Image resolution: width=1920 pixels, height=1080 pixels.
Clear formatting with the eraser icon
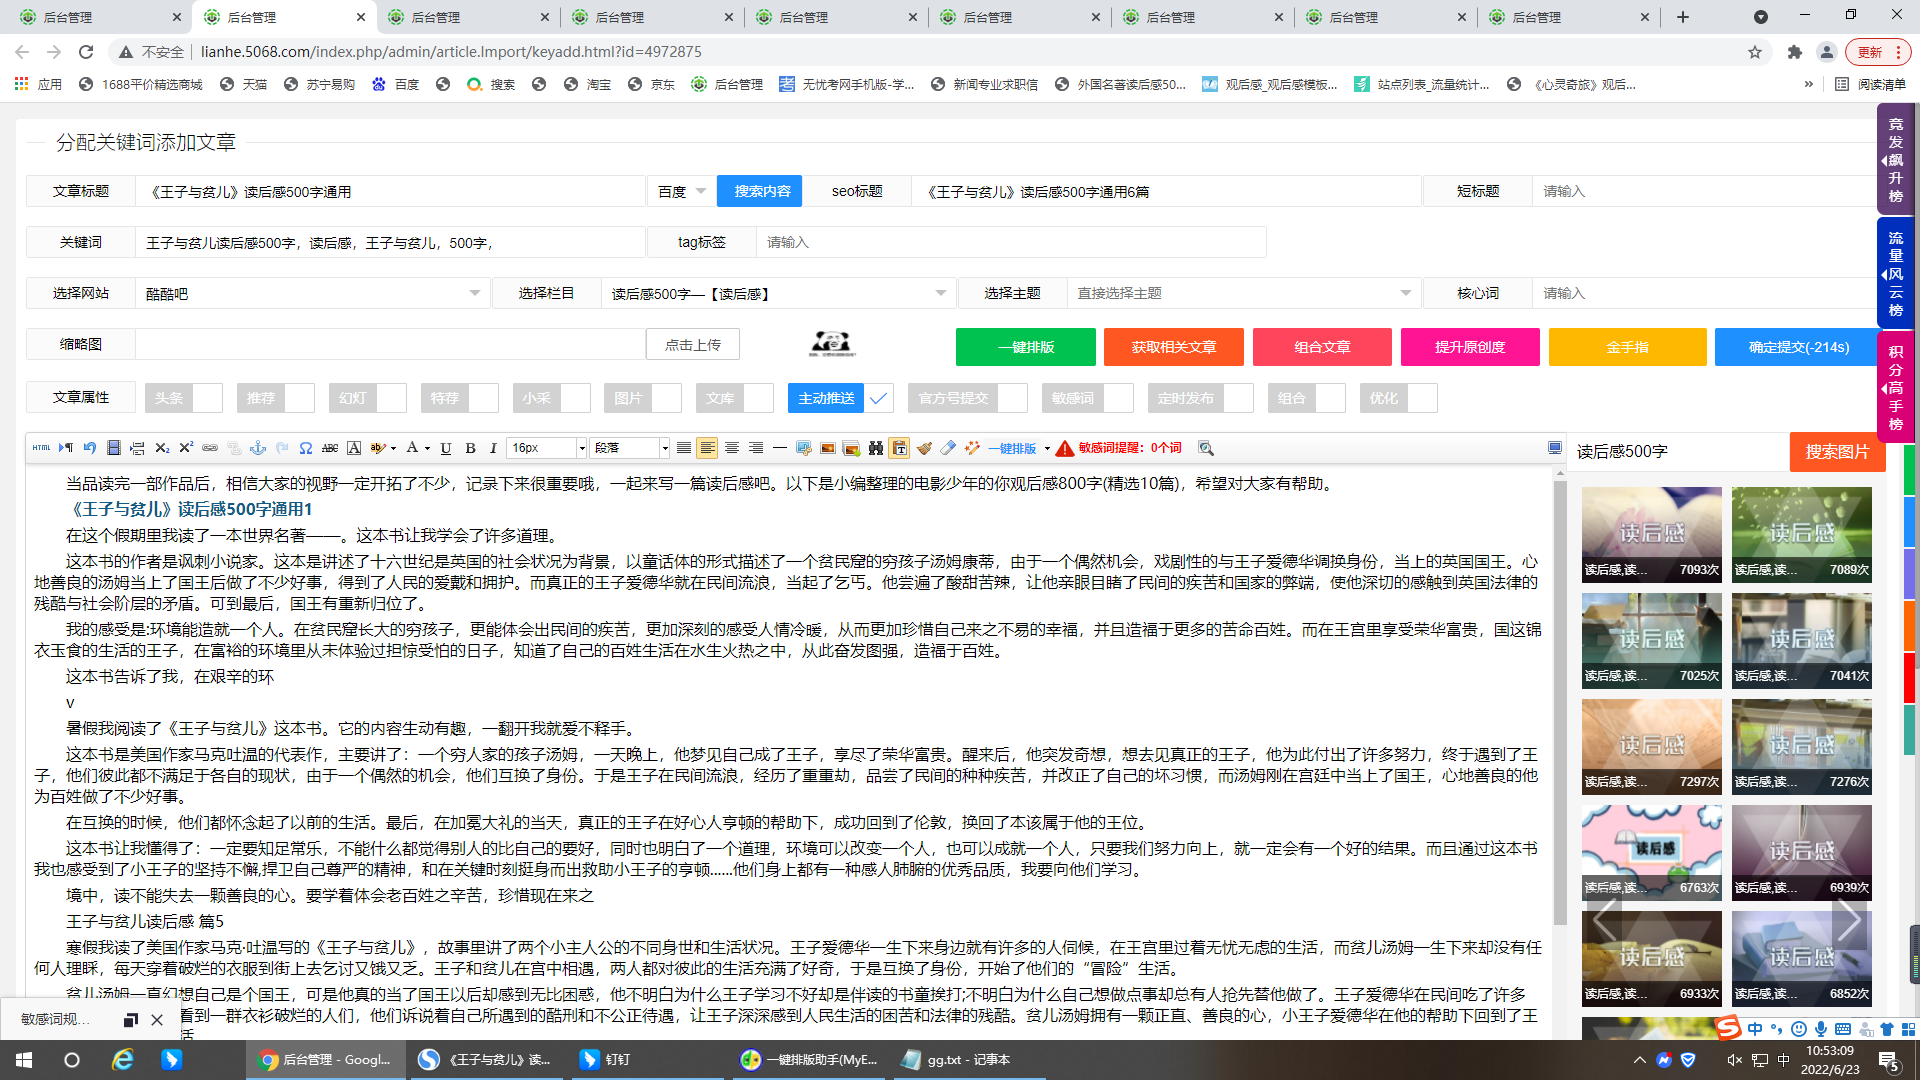click(948, 448)
